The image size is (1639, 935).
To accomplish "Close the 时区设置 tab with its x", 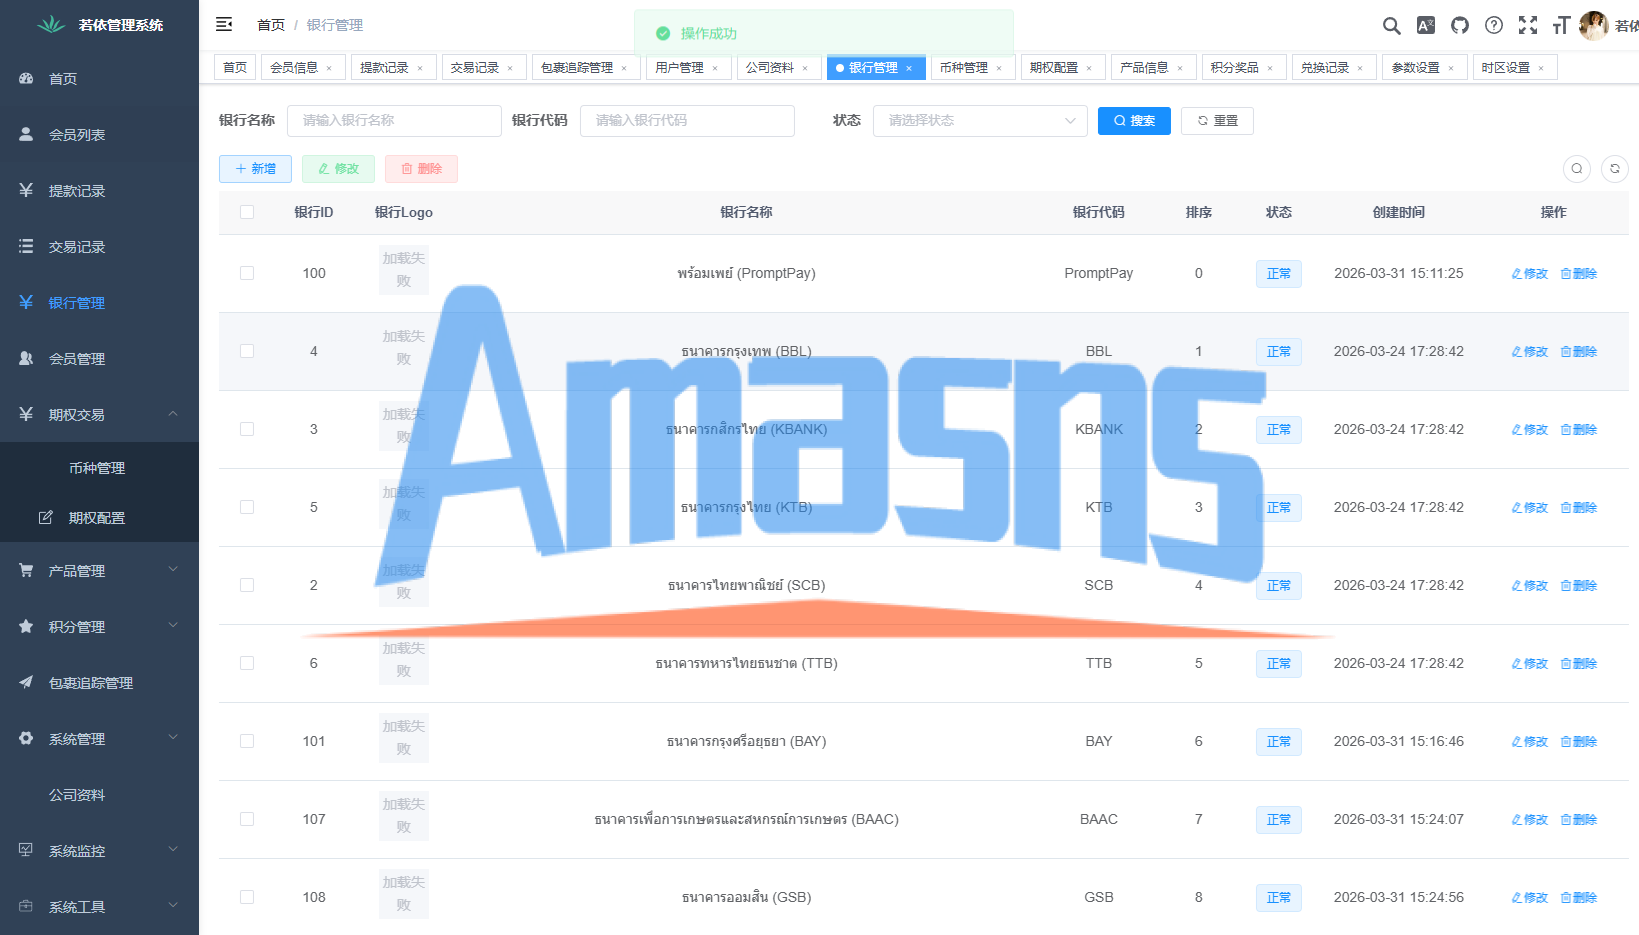I will 1541,68.
